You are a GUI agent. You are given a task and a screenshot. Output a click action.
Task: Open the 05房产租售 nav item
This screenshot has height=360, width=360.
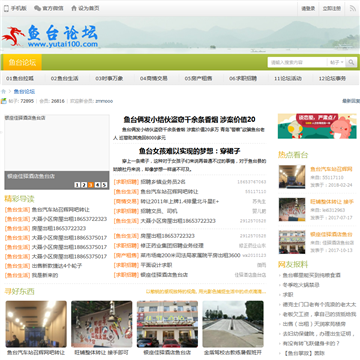coord(198,79)
